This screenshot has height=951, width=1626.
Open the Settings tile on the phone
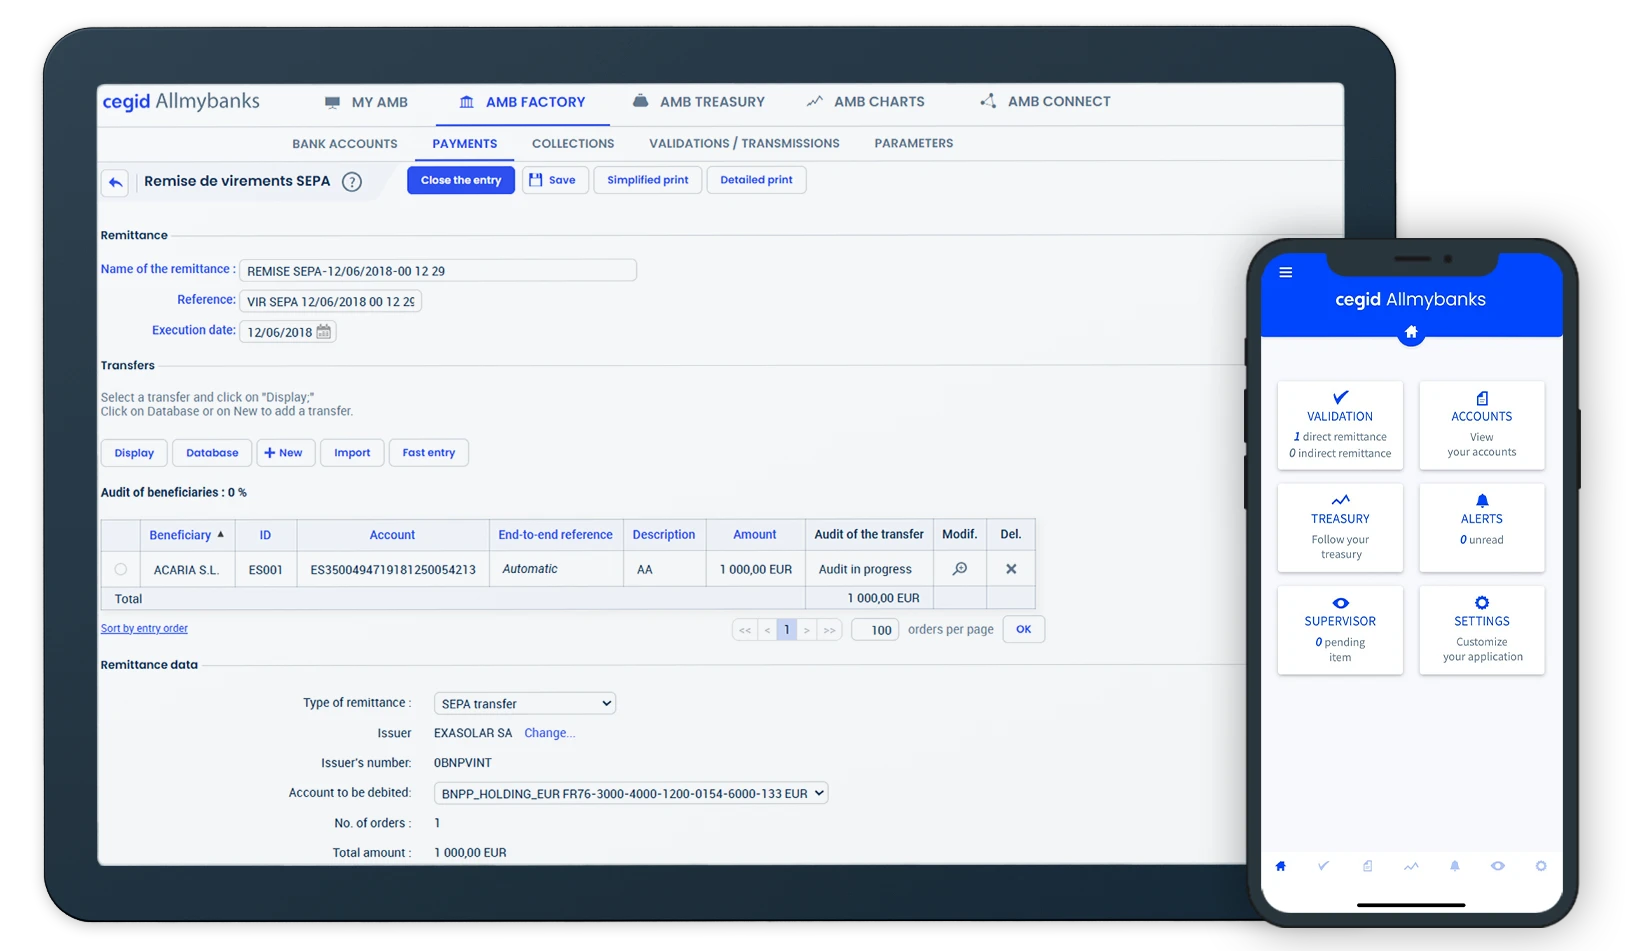tap(1482, 630)
